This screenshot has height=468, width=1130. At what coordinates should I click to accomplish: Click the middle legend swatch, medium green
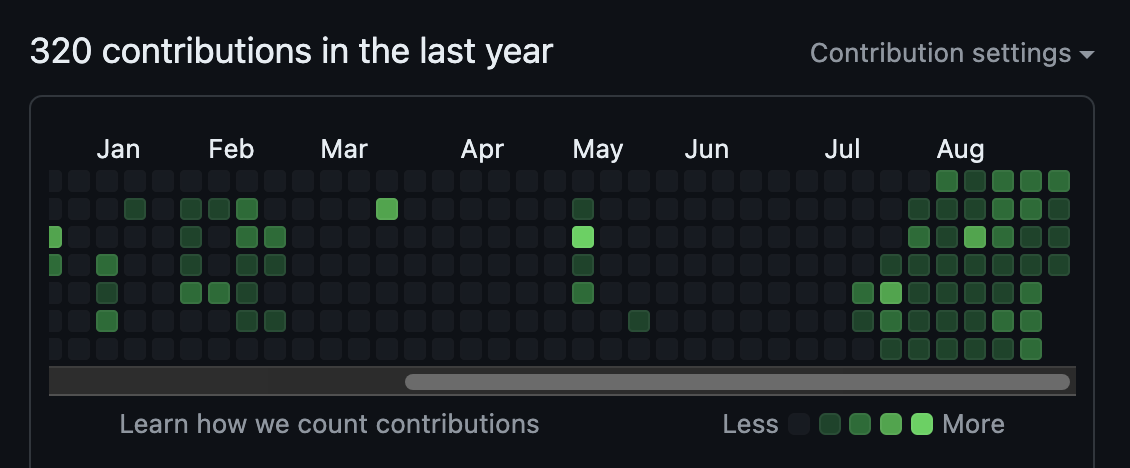point(860,424)
